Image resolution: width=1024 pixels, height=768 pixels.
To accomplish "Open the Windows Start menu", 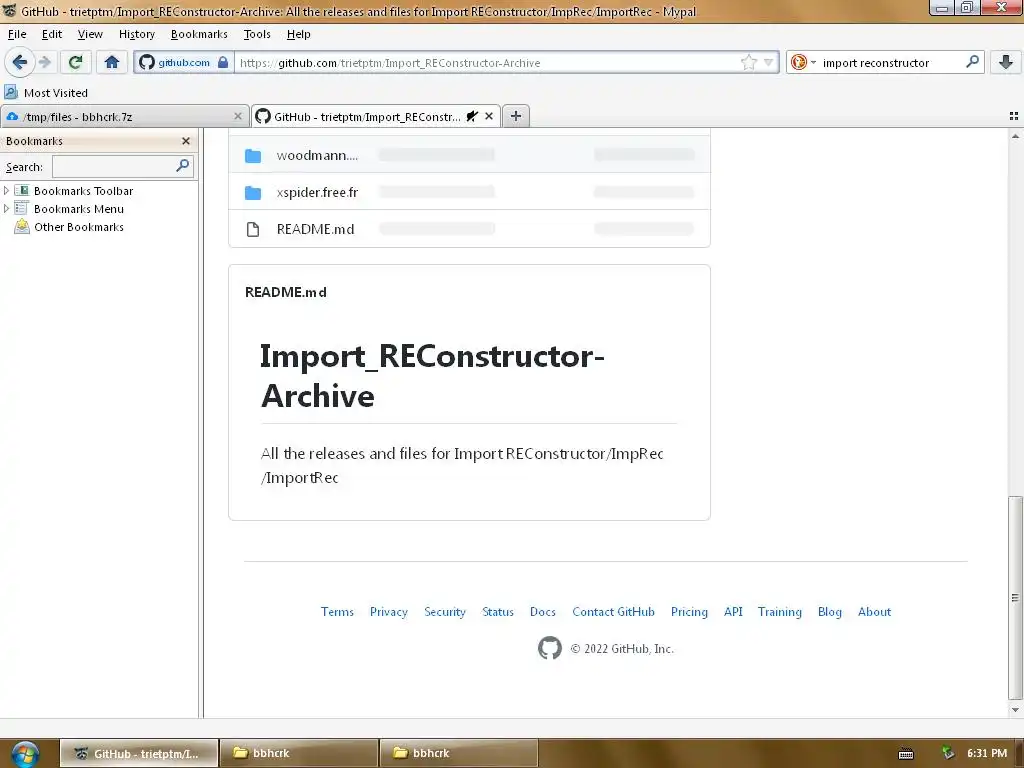I will click(25, 754).
